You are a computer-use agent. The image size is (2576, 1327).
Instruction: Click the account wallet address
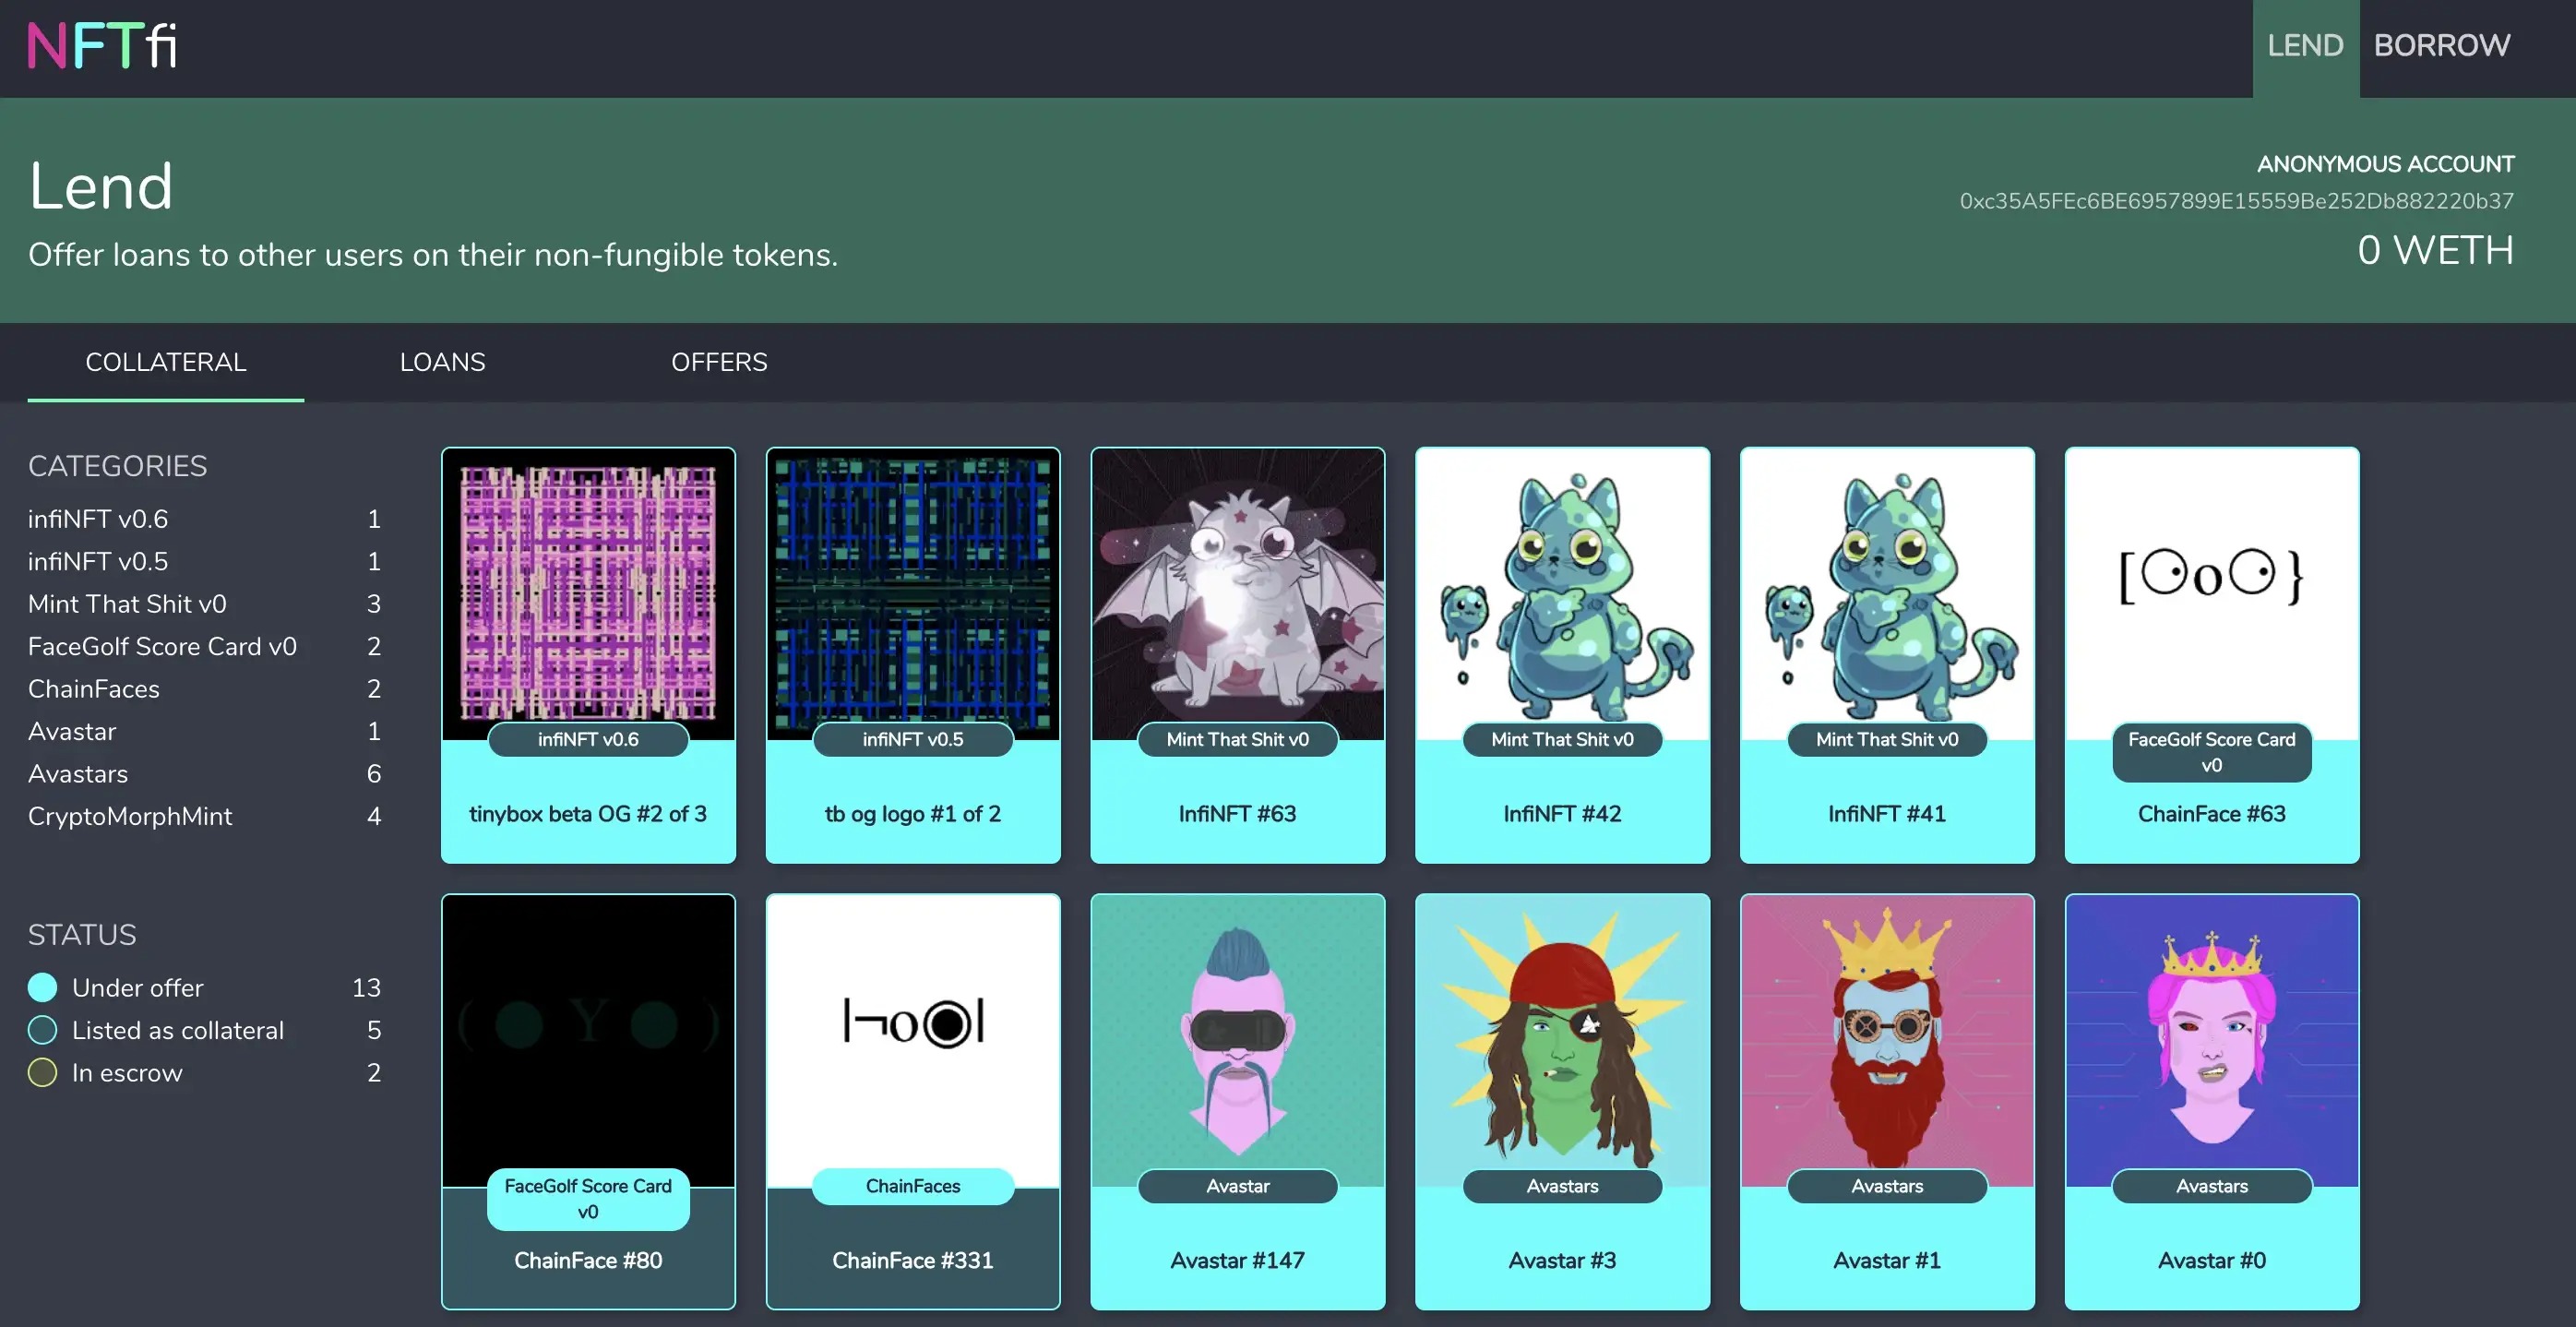pyautogui.click(x=2236, y=201)
